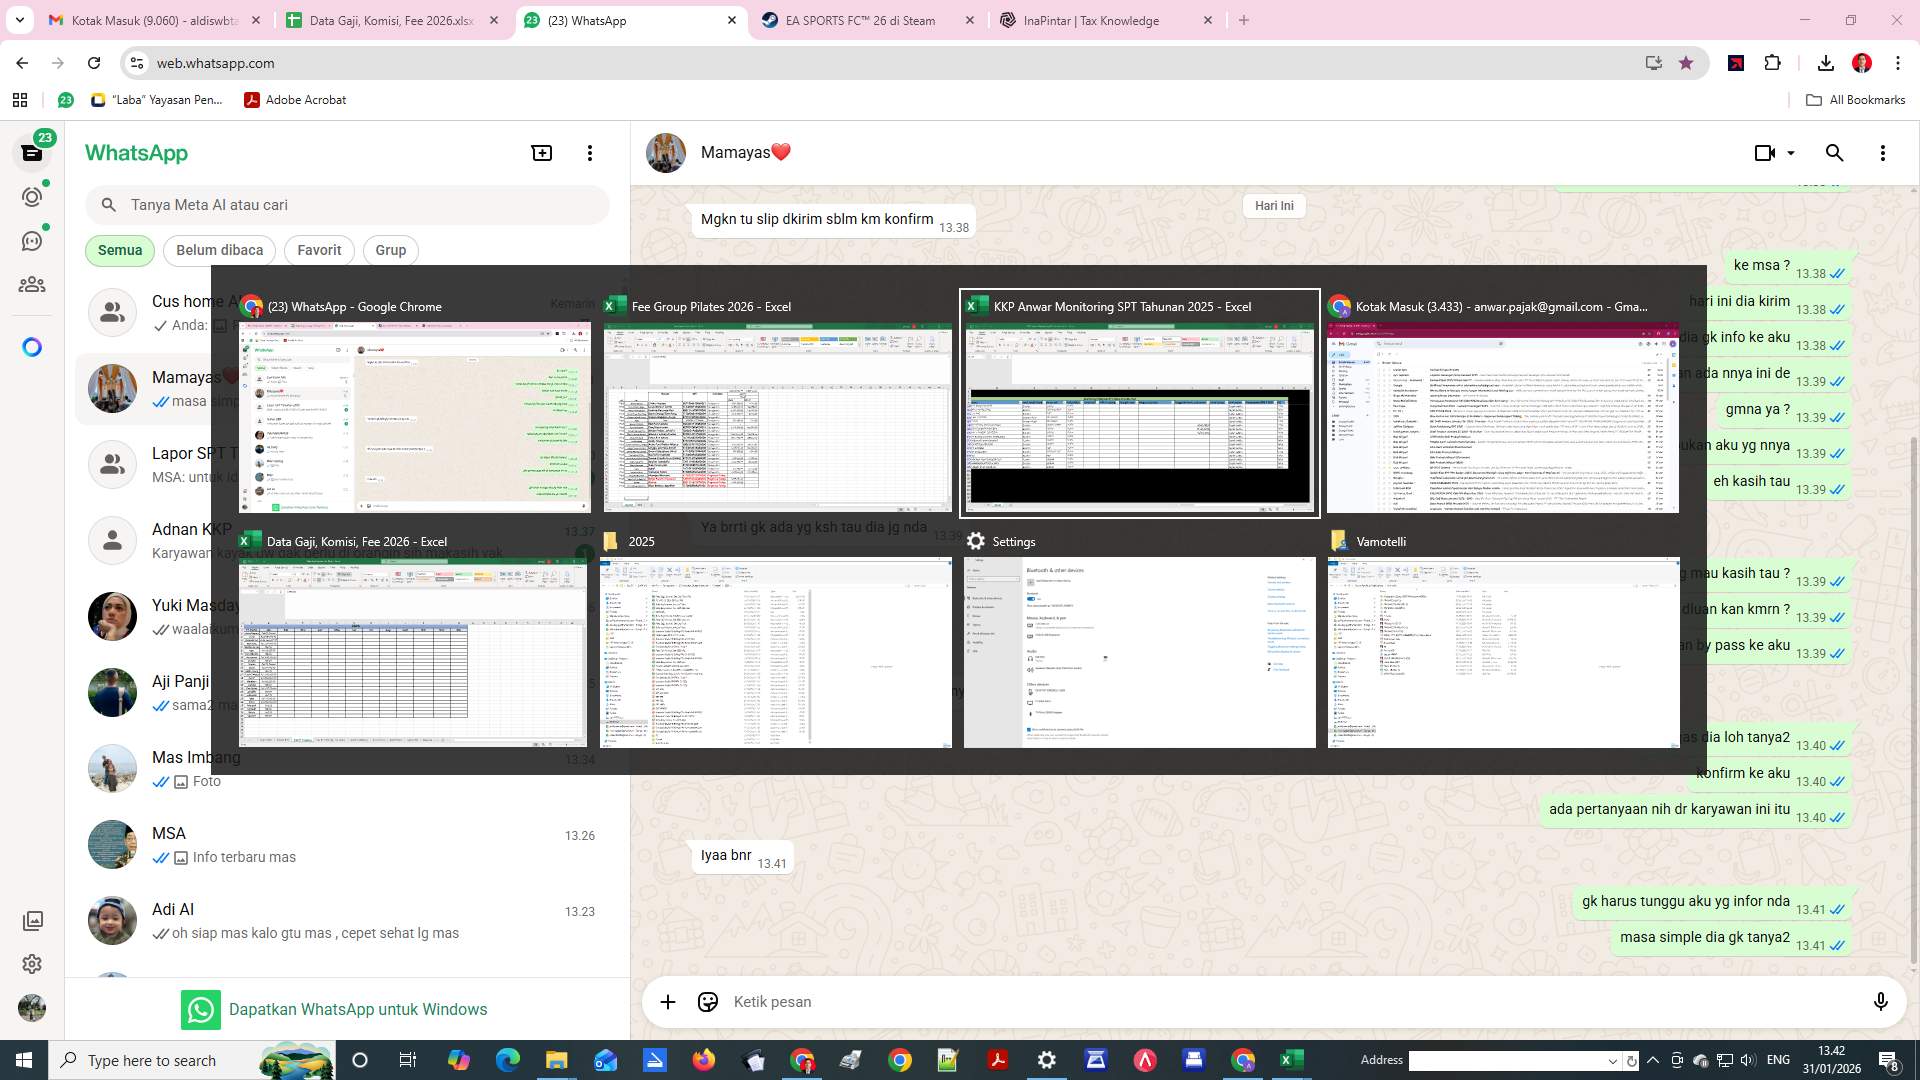Record a voice note with the microphone icon
The image size is (1920, 1080).
click(1882, 1001)
